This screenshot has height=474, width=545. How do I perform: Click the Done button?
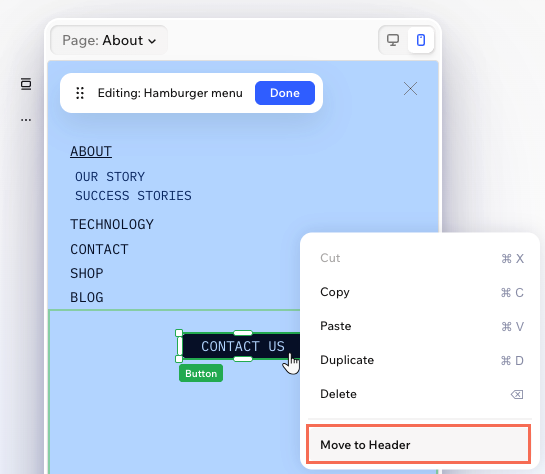pos(285,93)
